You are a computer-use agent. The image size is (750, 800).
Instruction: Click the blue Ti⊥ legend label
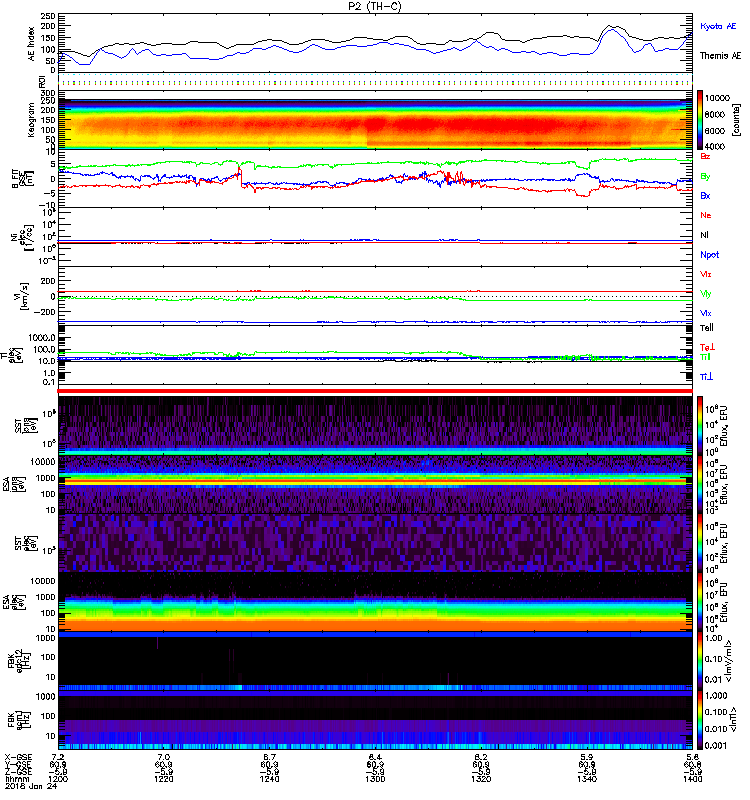pos(707,377)
